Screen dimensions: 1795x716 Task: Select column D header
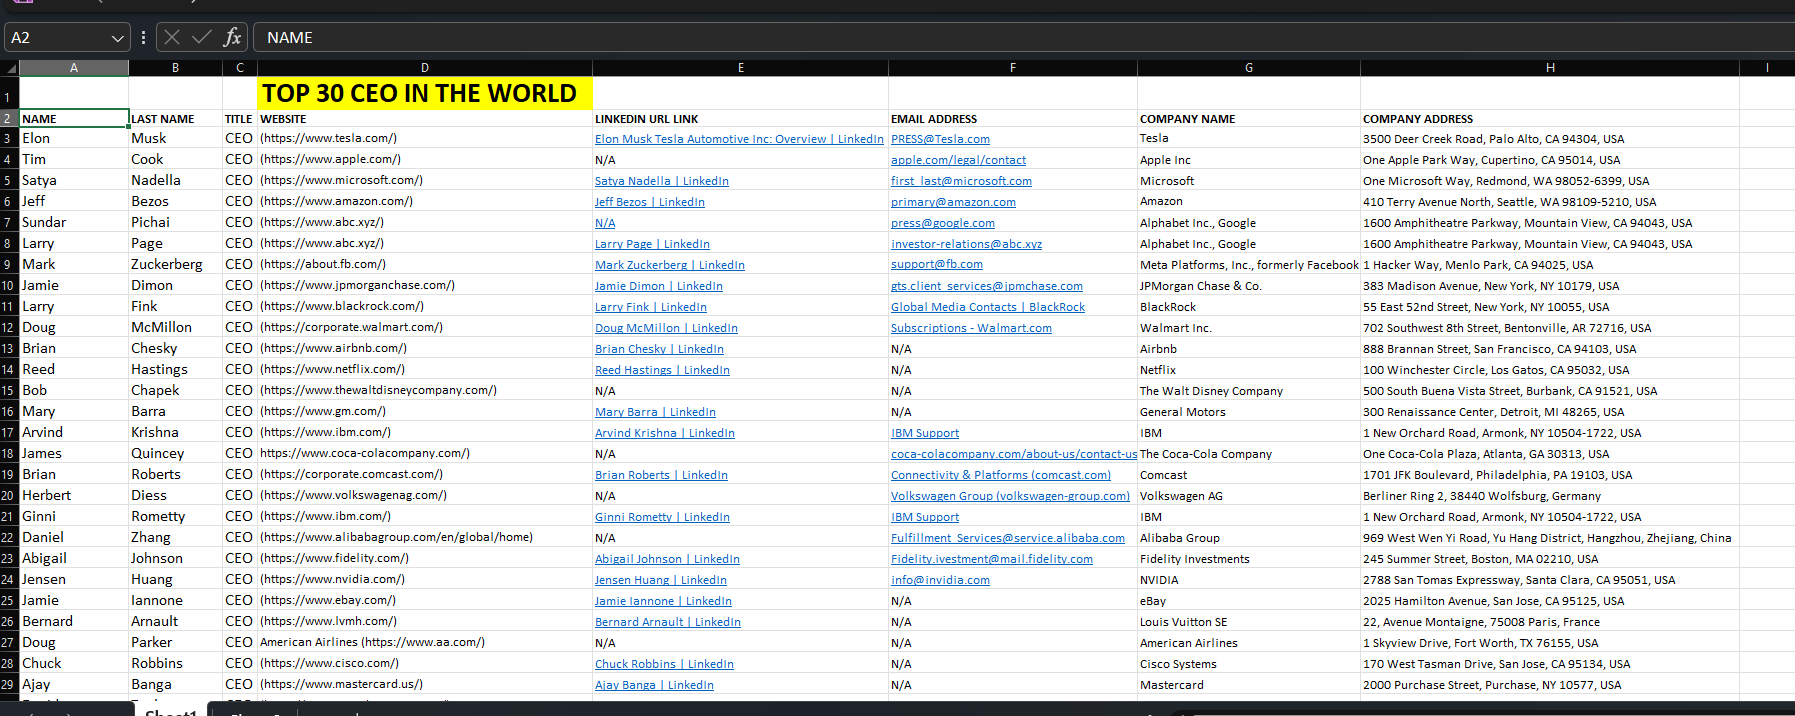(x=425, y=68)
